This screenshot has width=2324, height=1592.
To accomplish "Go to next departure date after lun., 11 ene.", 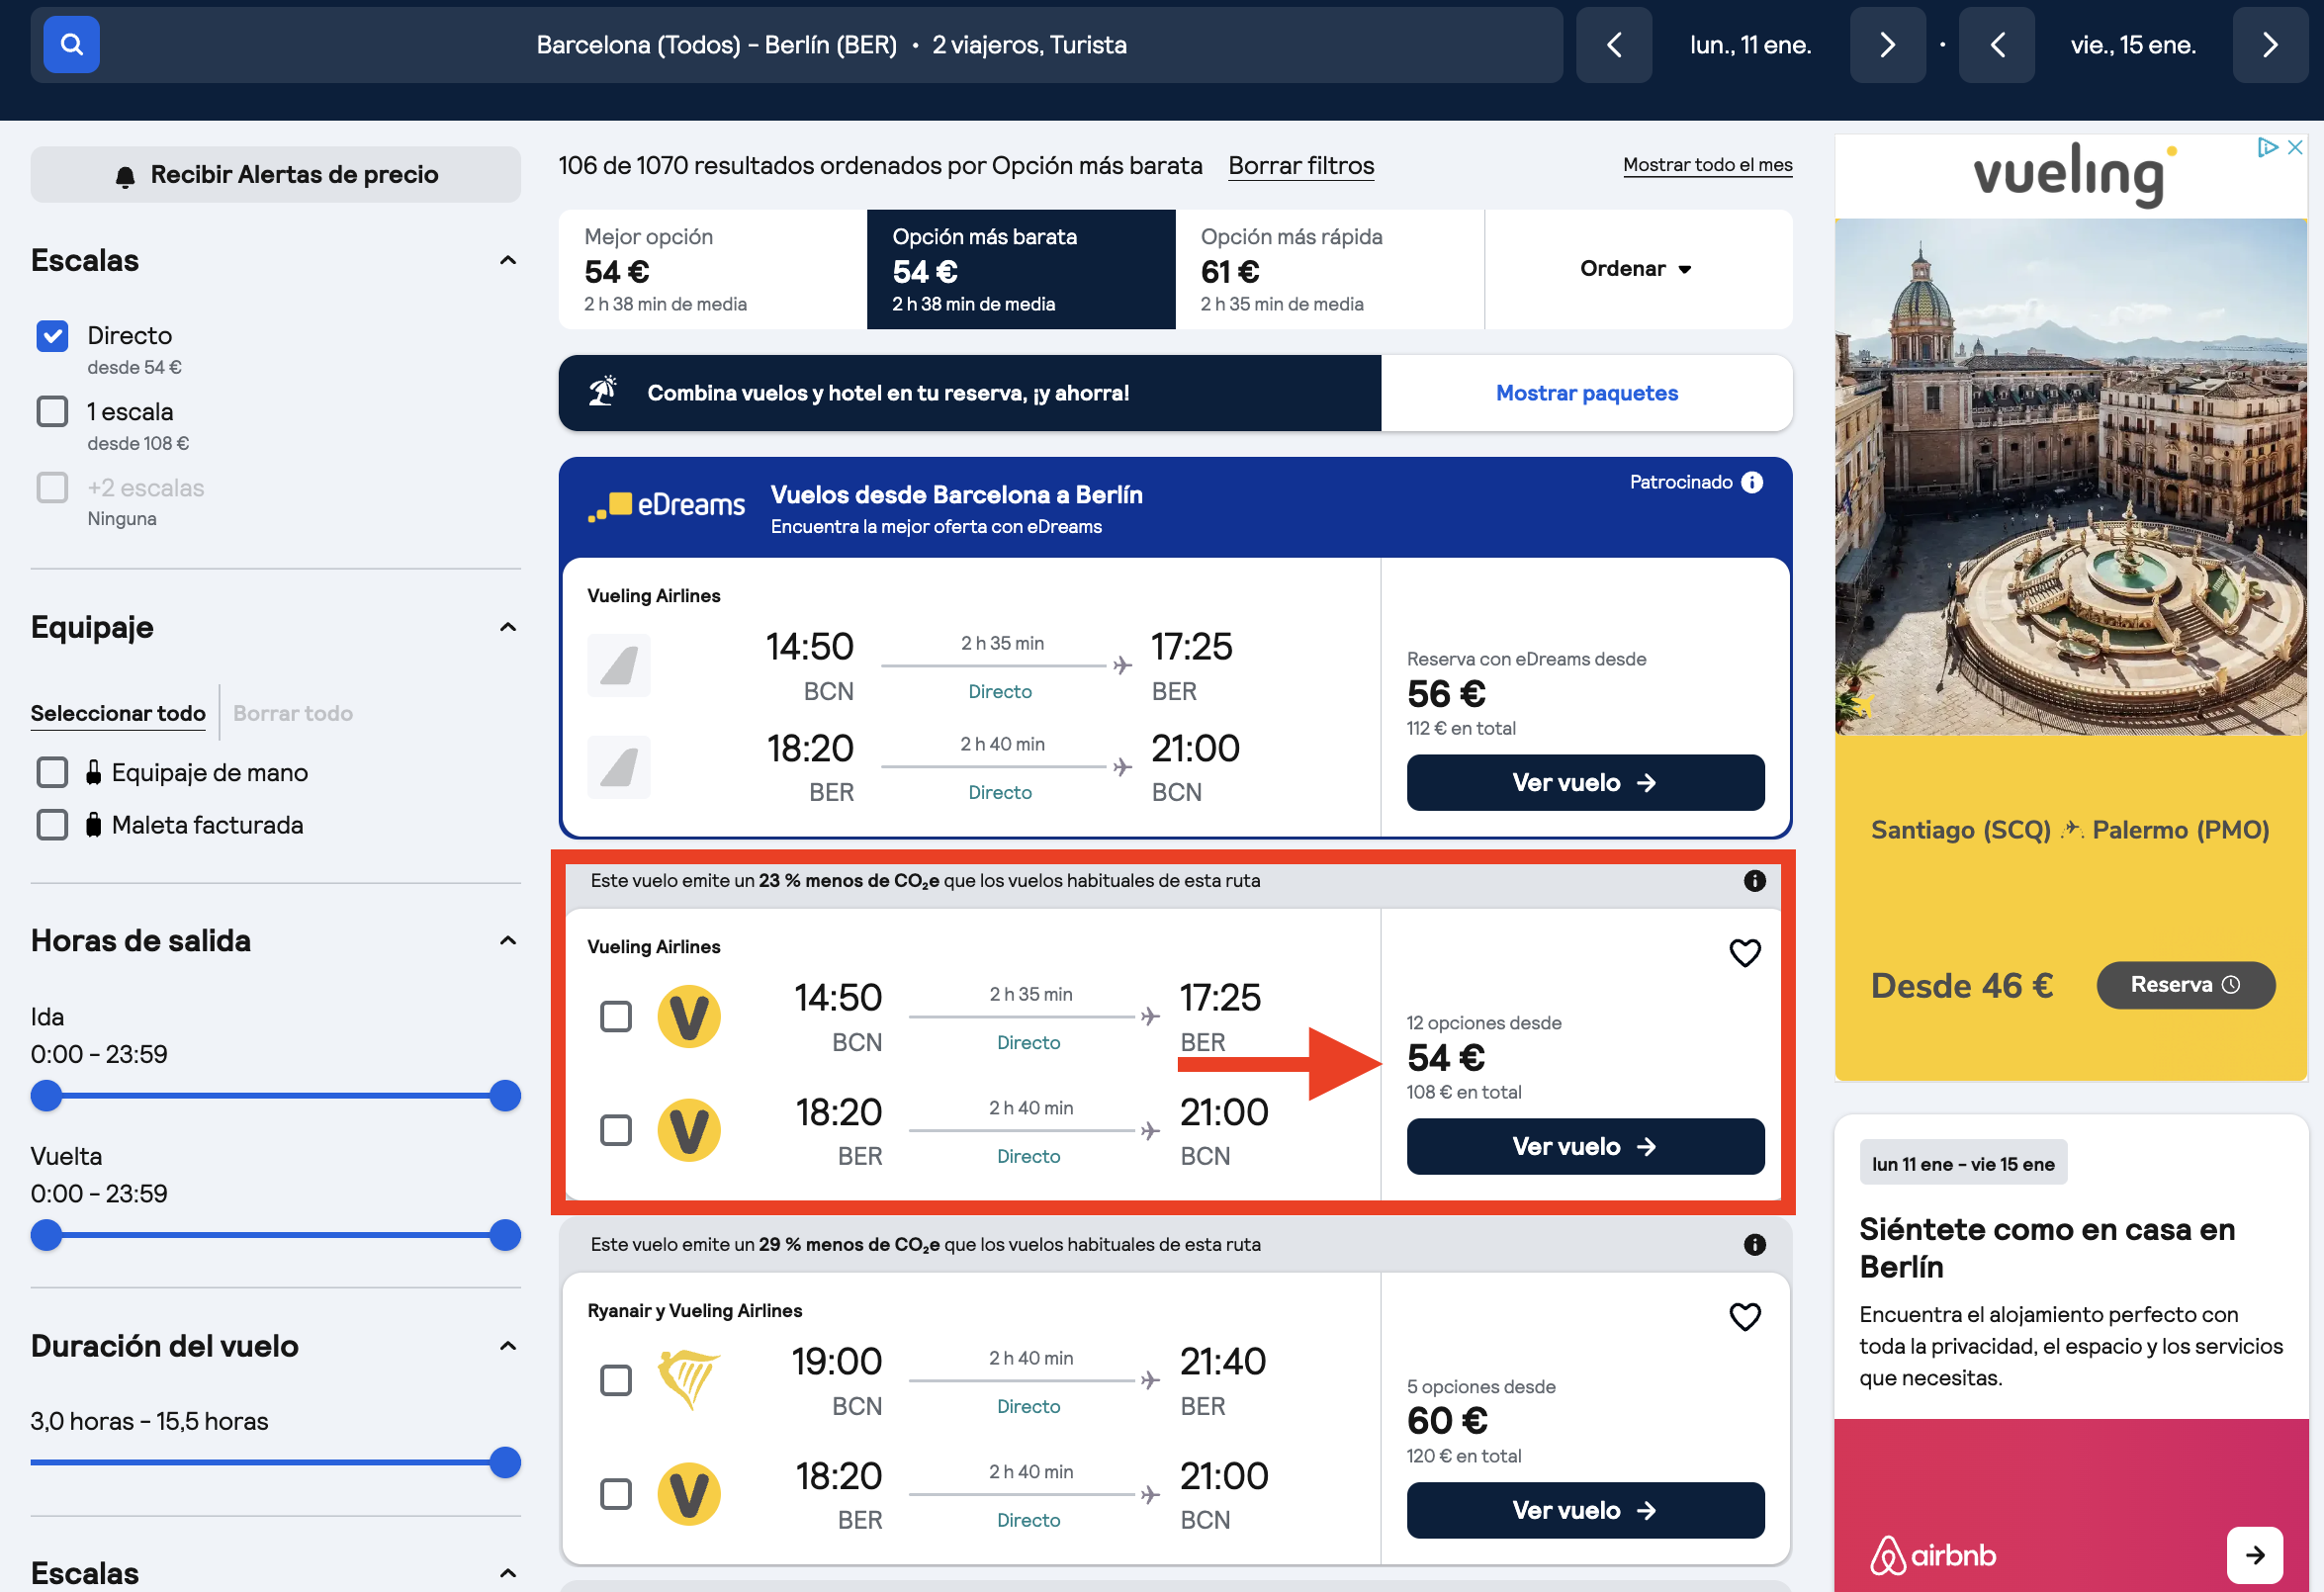I will point(1887,45).
